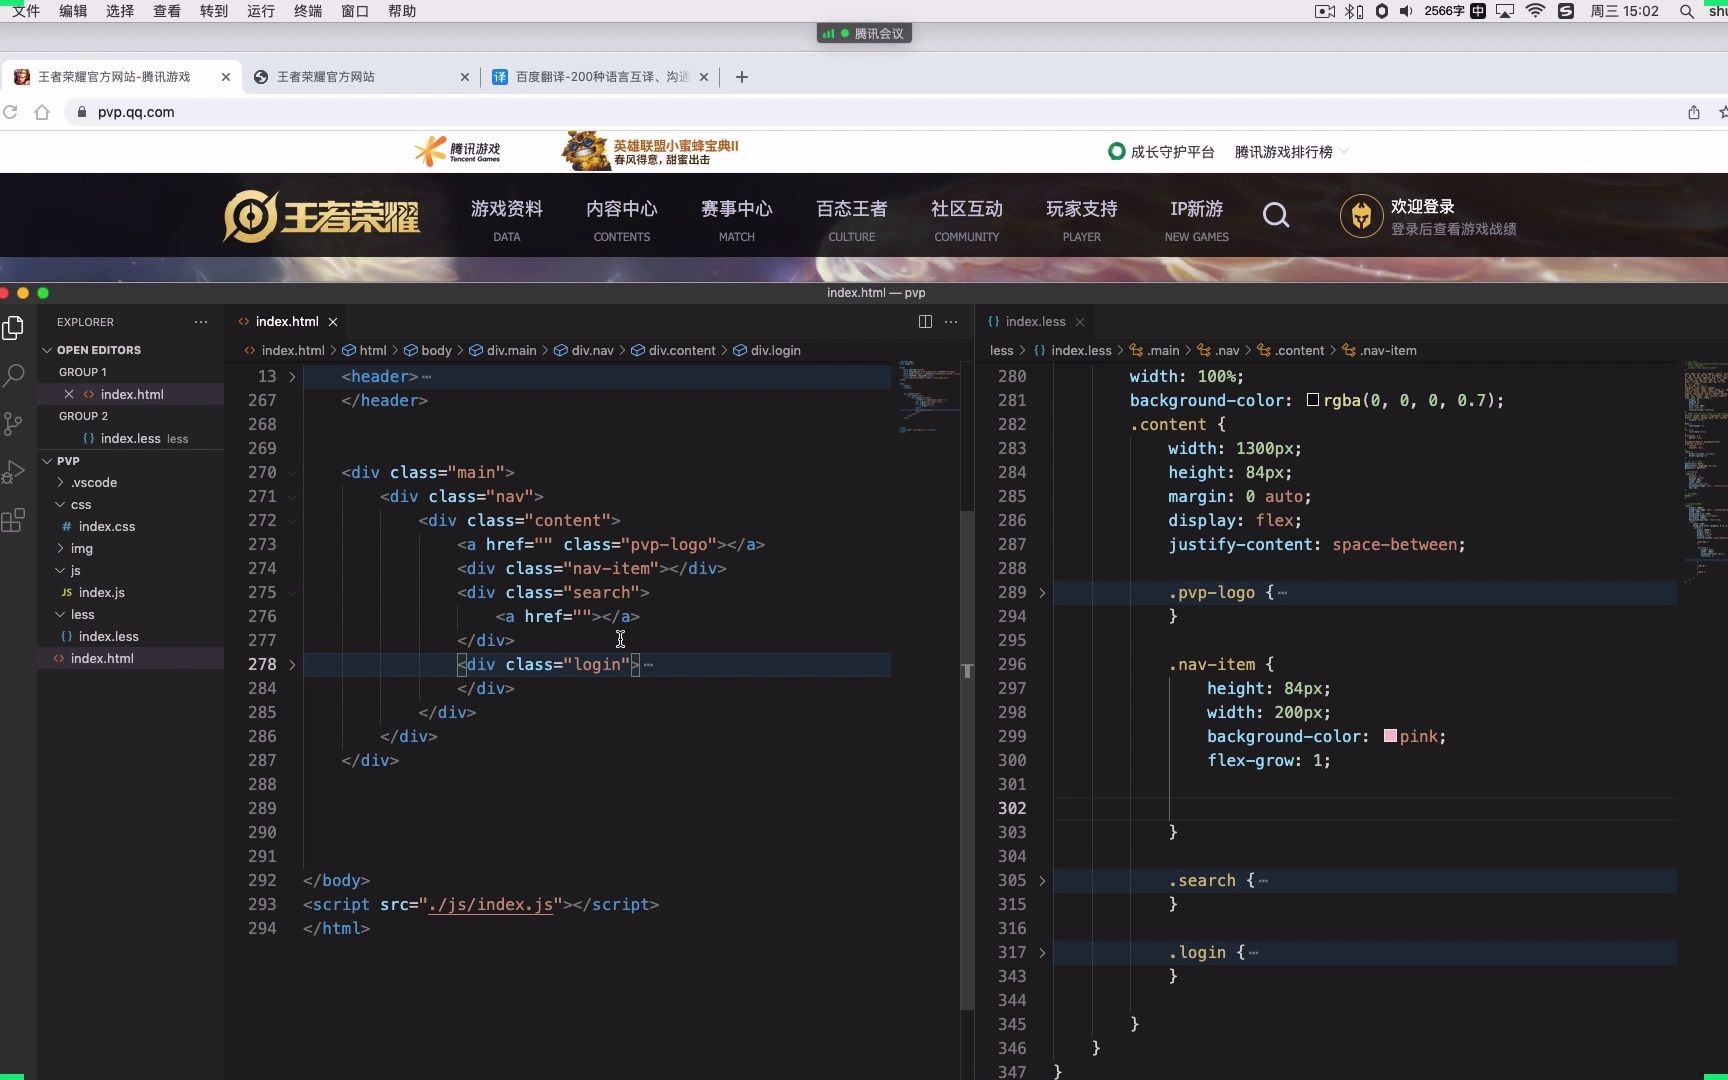
Task: Open the Source Control view icon
Action: click(x=14, y=424)
